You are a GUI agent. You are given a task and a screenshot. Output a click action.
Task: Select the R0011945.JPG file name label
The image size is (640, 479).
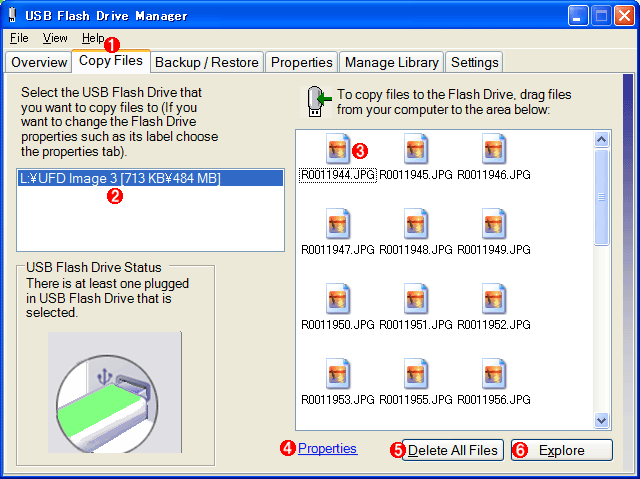pos(416,175)
